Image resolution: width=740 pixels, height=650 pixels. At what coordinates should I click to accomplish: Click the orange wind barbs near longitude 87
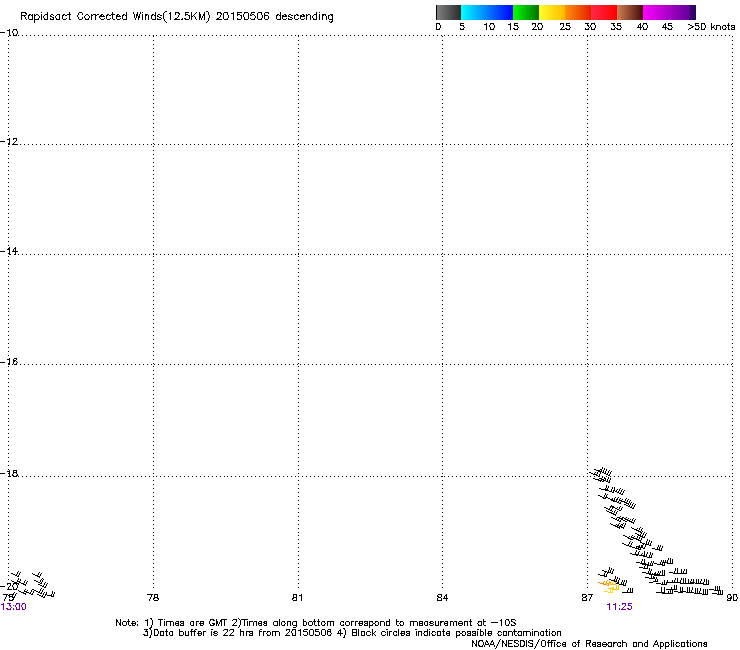pyautogui.click(x=609, y=587)
